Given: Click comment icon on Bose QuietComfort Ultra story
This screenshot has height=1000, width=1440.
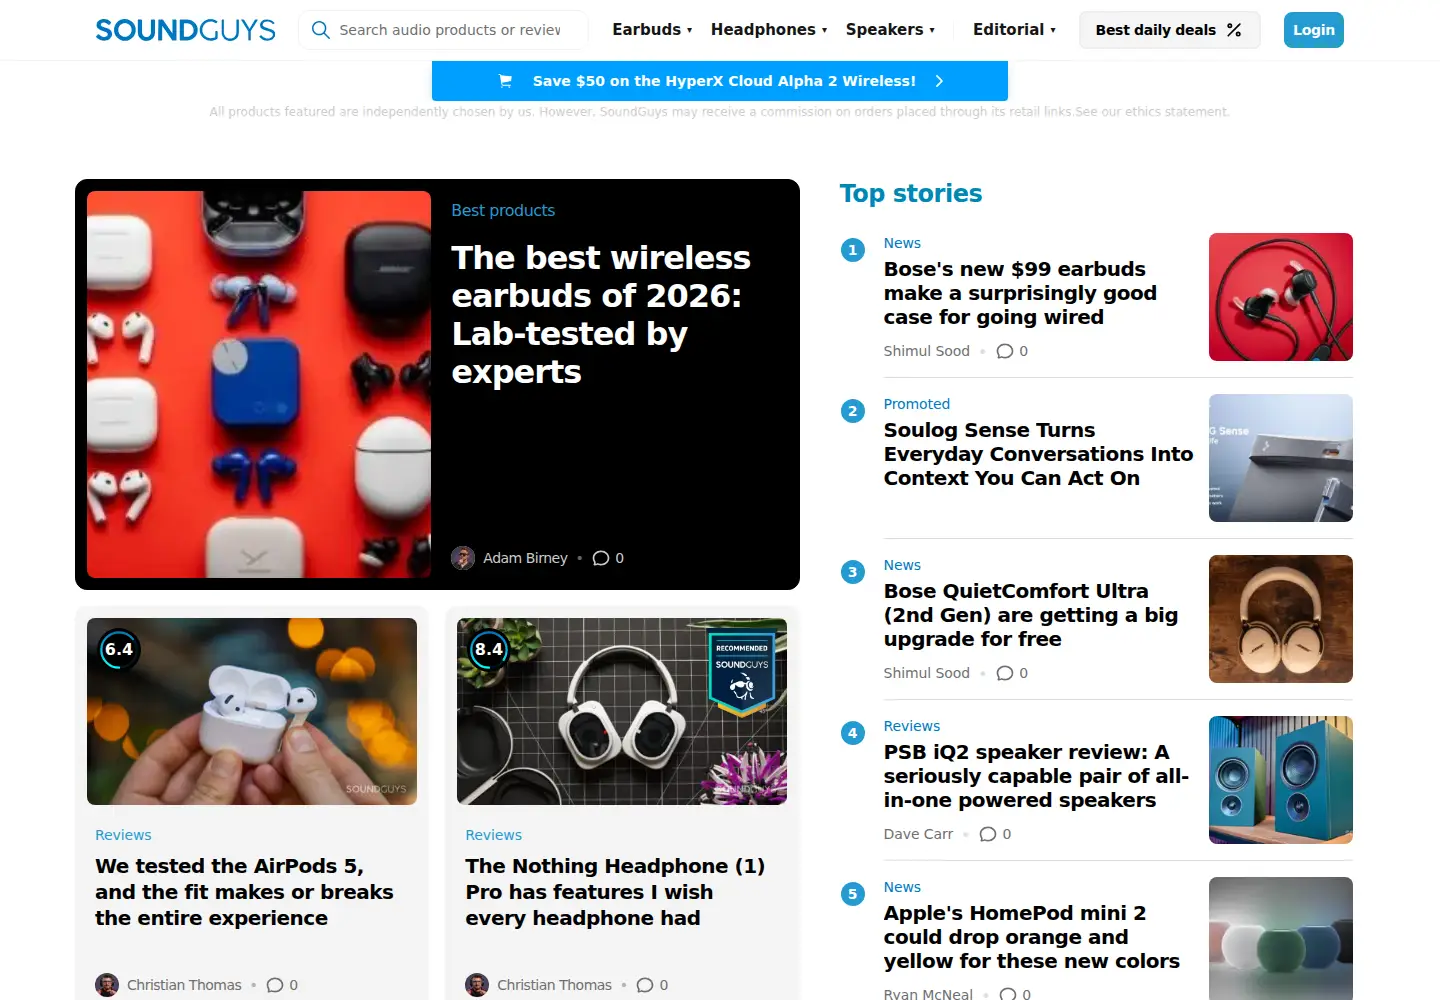Looking at the screenshot, I should point(1005,673).
